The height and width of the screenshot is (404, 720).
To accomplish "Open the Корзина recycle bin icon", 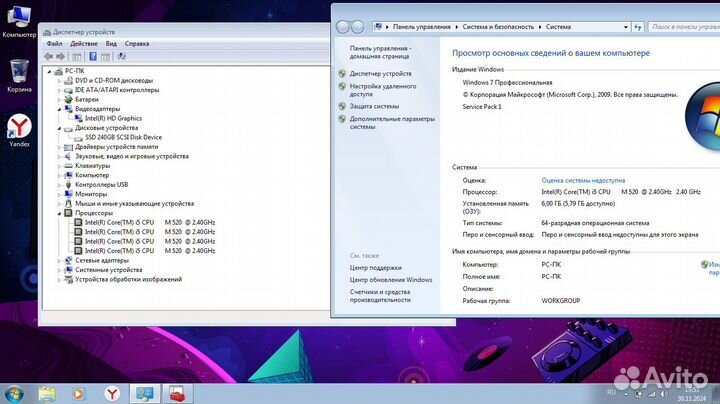I will (19, 75).
